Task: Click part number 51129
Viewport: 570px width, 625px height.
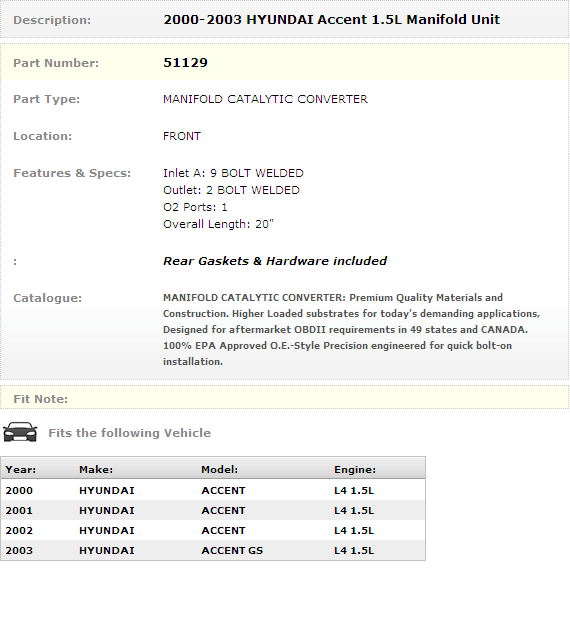Action: pyautogui.click(x=185, y=63)
